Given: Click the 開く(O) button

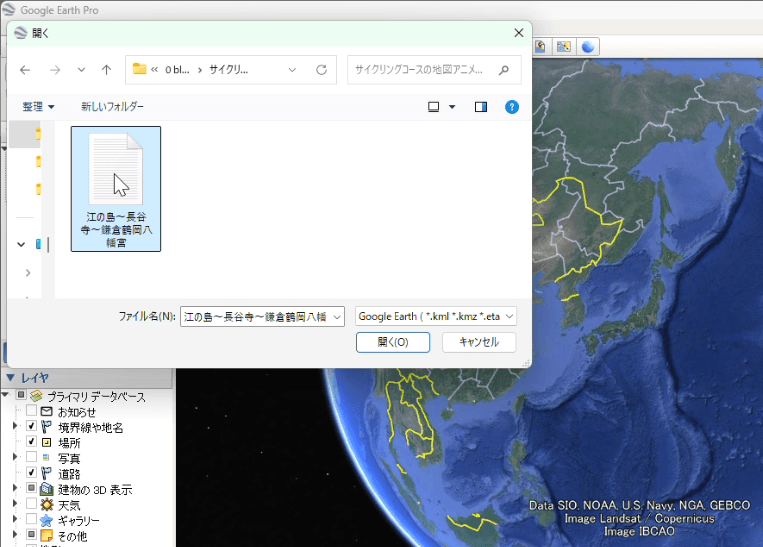Looking at the screenshot, I should (x=392, y=342).
